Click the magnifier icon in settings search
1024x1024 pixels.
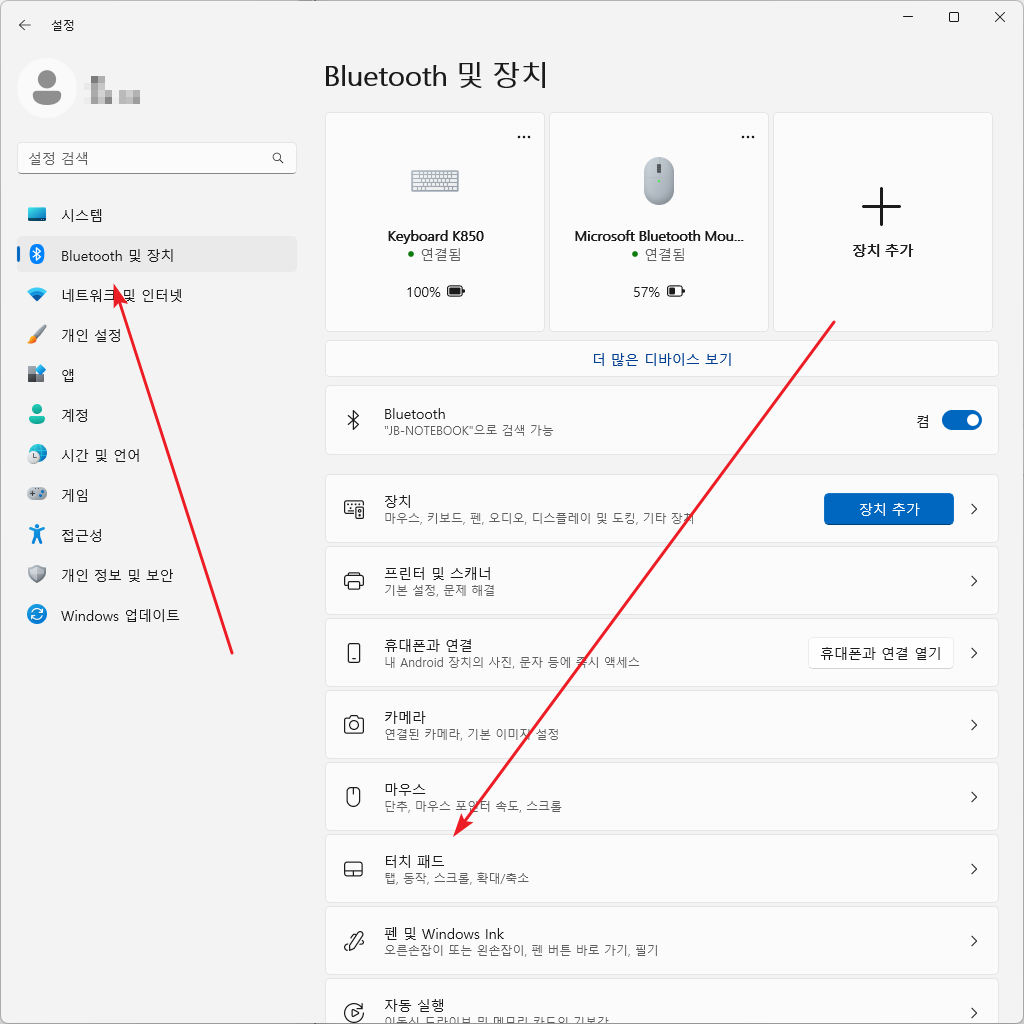pos(278,158)
